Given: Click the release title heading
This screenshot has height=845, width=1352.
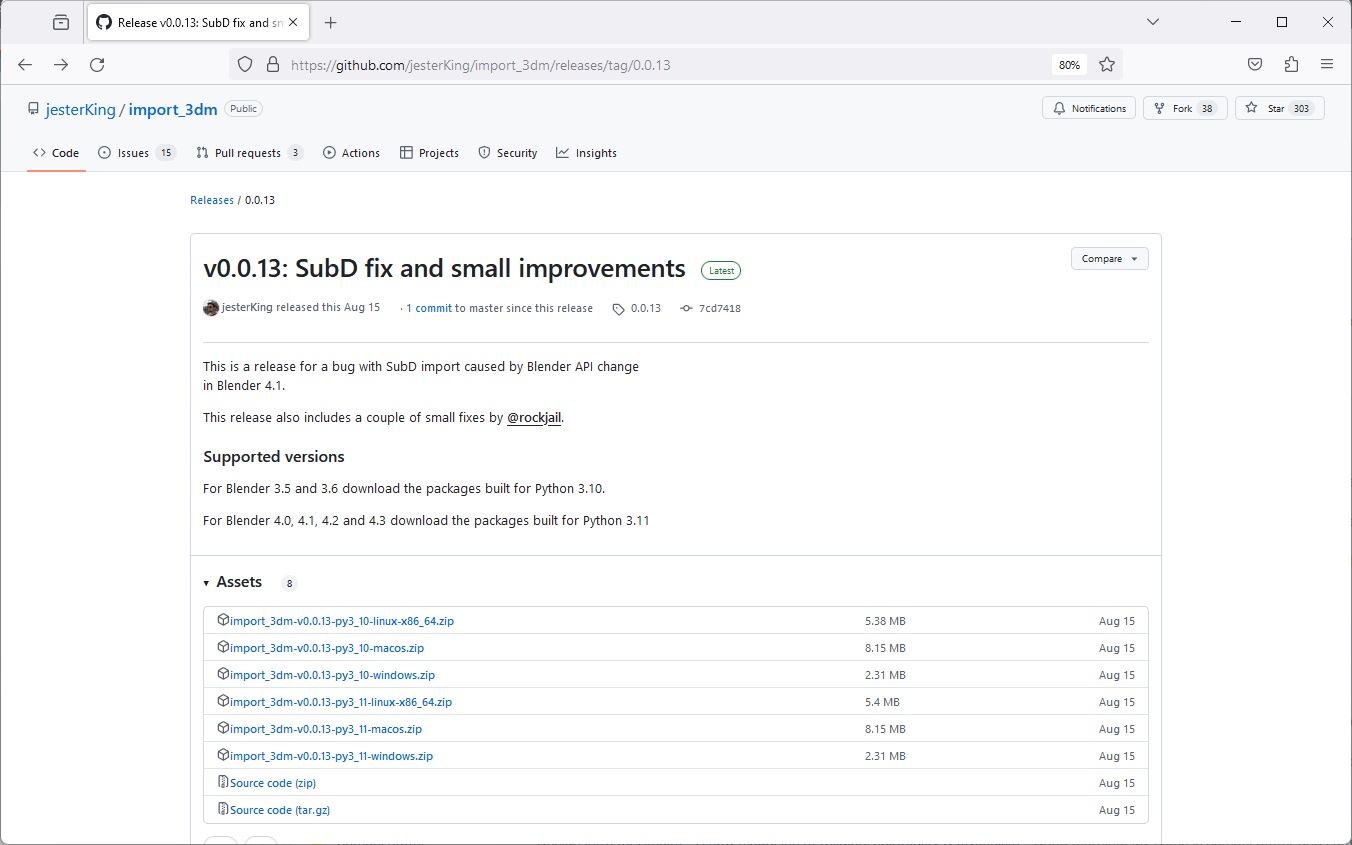Looking at the screenshot, I should coord(444,268).
